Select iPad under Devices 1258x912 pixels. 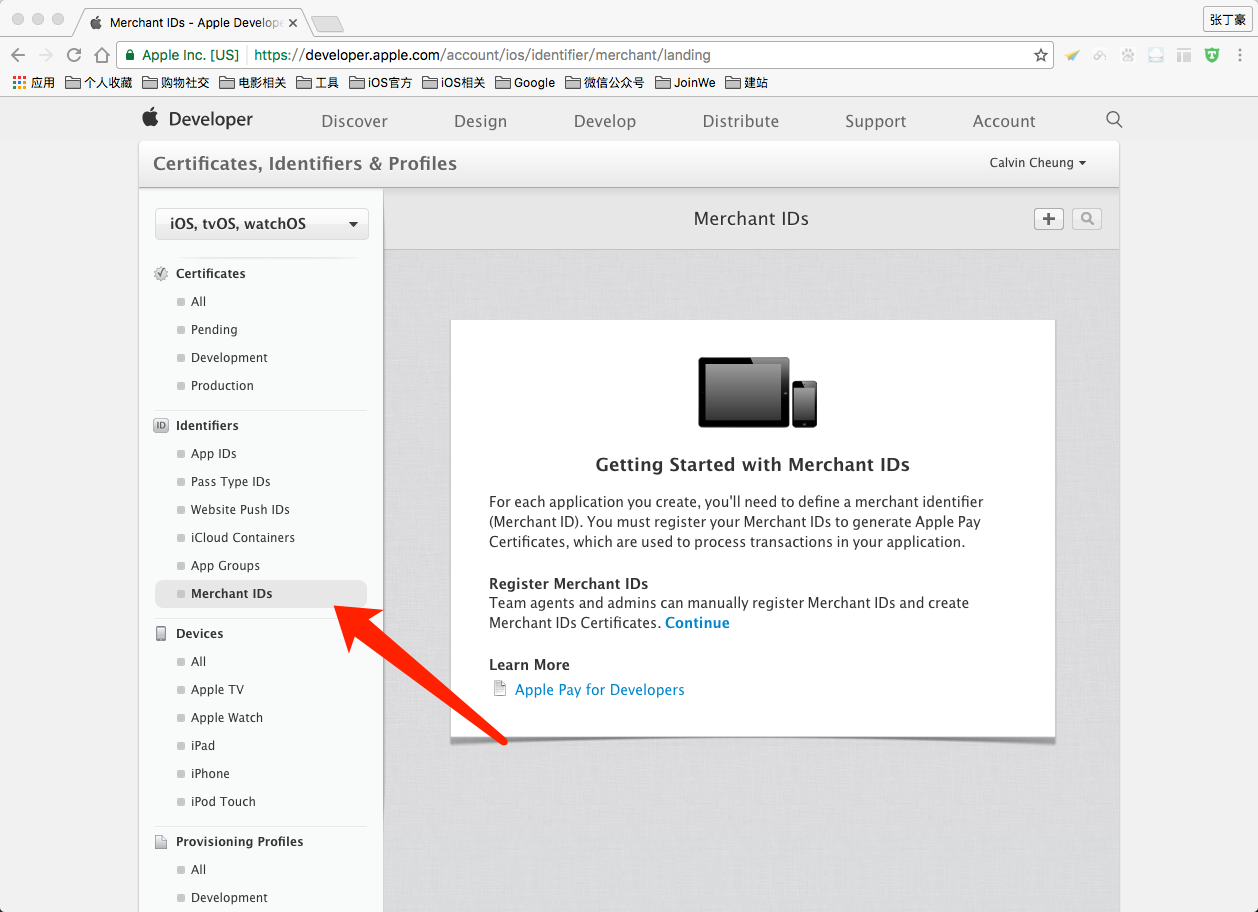203,745
